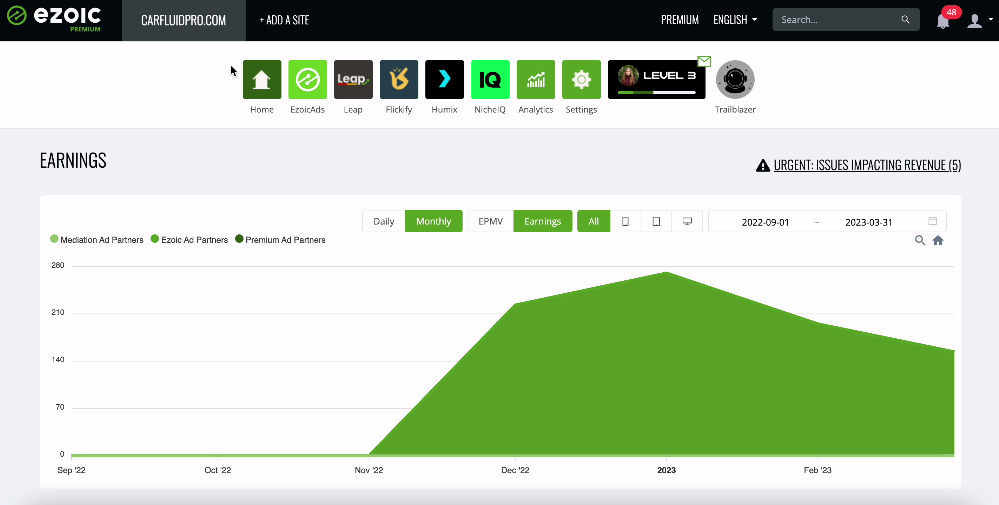Open the Home dashboard icon
This screenshot has height=505, width=999.
[262, 80]
